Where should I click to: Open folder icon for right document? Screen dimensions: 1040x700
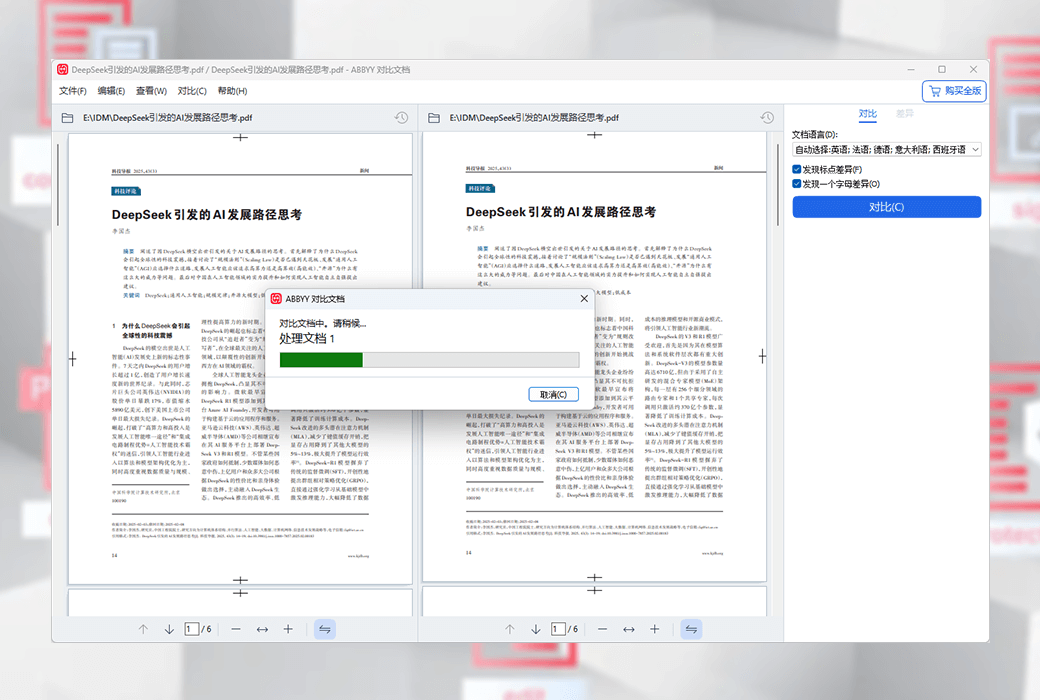point(434,118)
